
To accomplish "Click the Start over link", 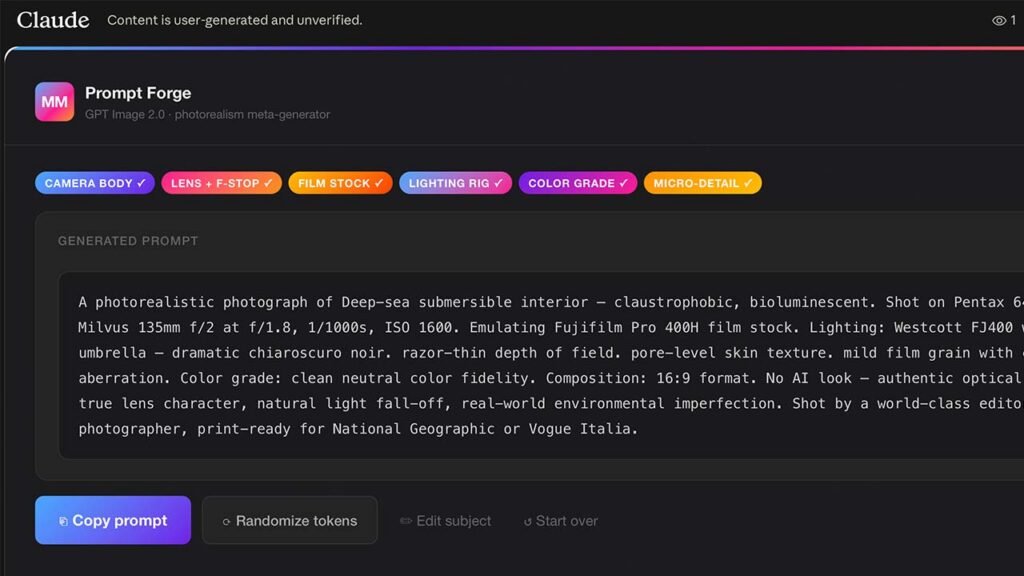I will (560, 521).
